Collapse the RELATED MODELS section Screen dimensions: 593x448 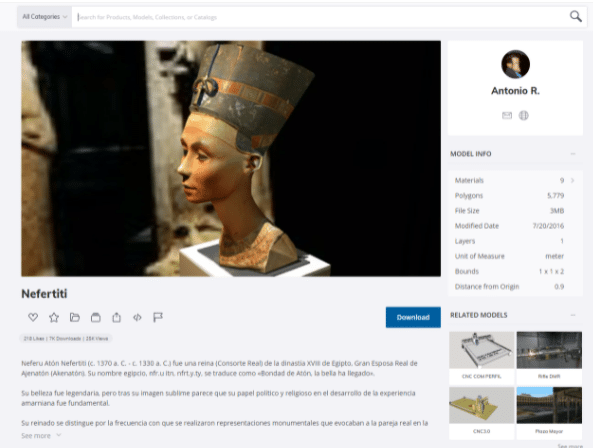[573, 315]
